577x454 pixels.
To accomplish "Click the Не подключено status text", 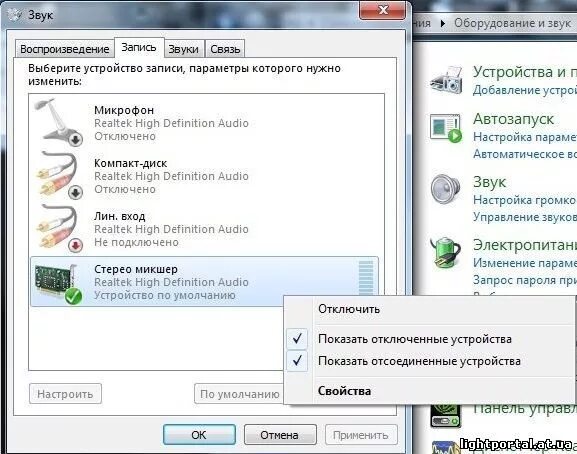I will click(137, 242).
